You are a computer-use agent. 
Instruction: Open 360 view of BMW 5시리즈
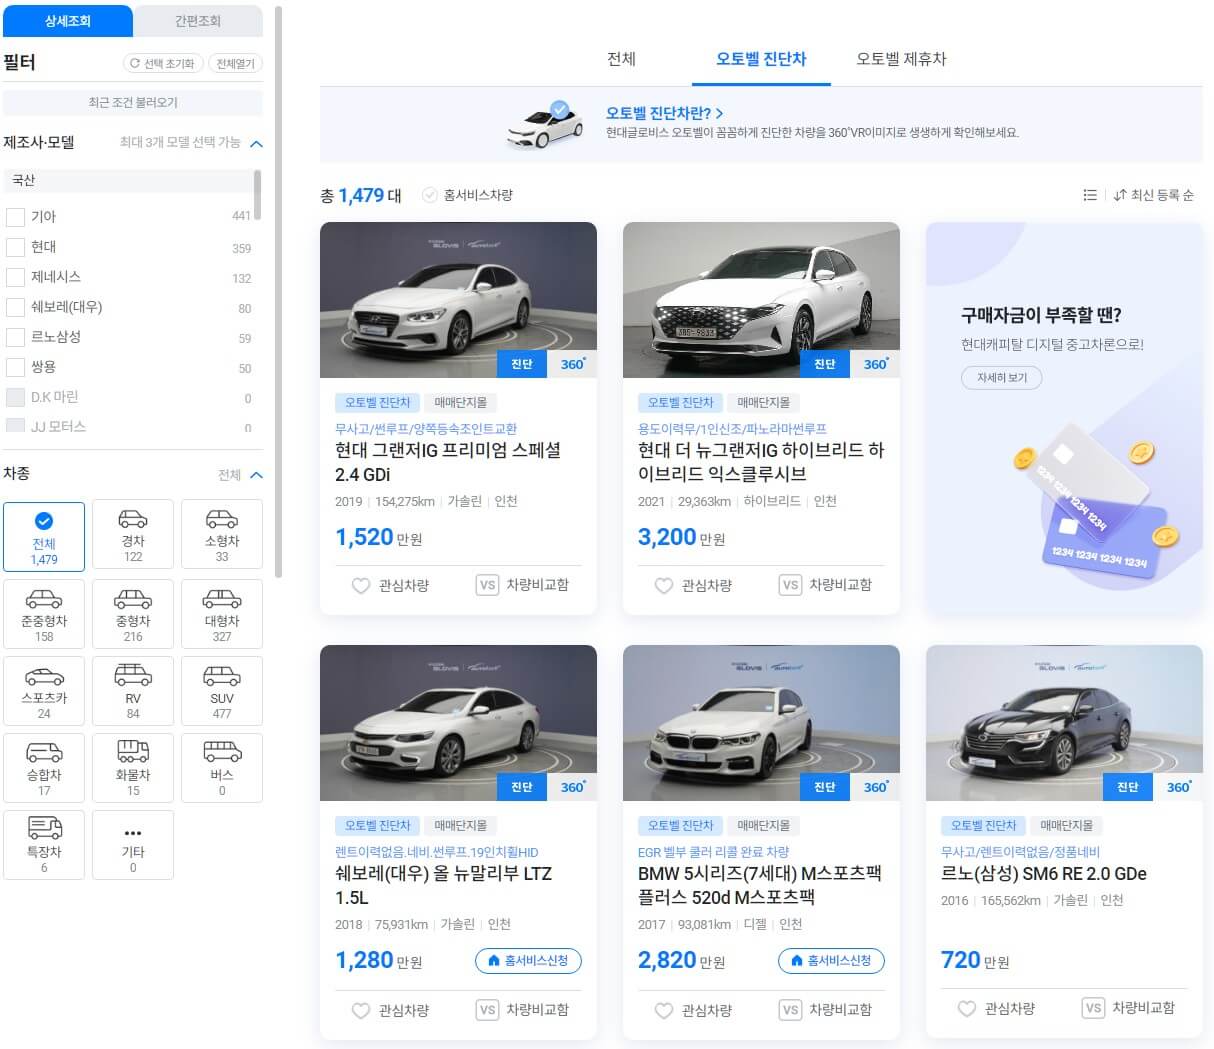tap(875, 787)
